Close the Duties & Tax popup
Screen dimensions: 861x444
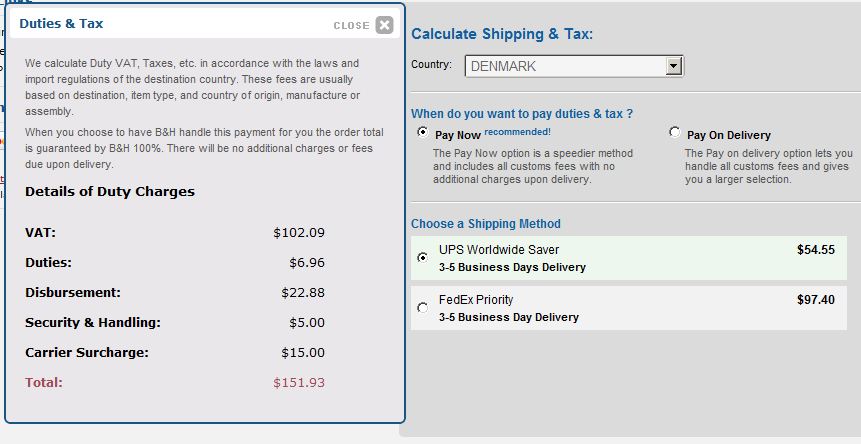click(384, 25)
